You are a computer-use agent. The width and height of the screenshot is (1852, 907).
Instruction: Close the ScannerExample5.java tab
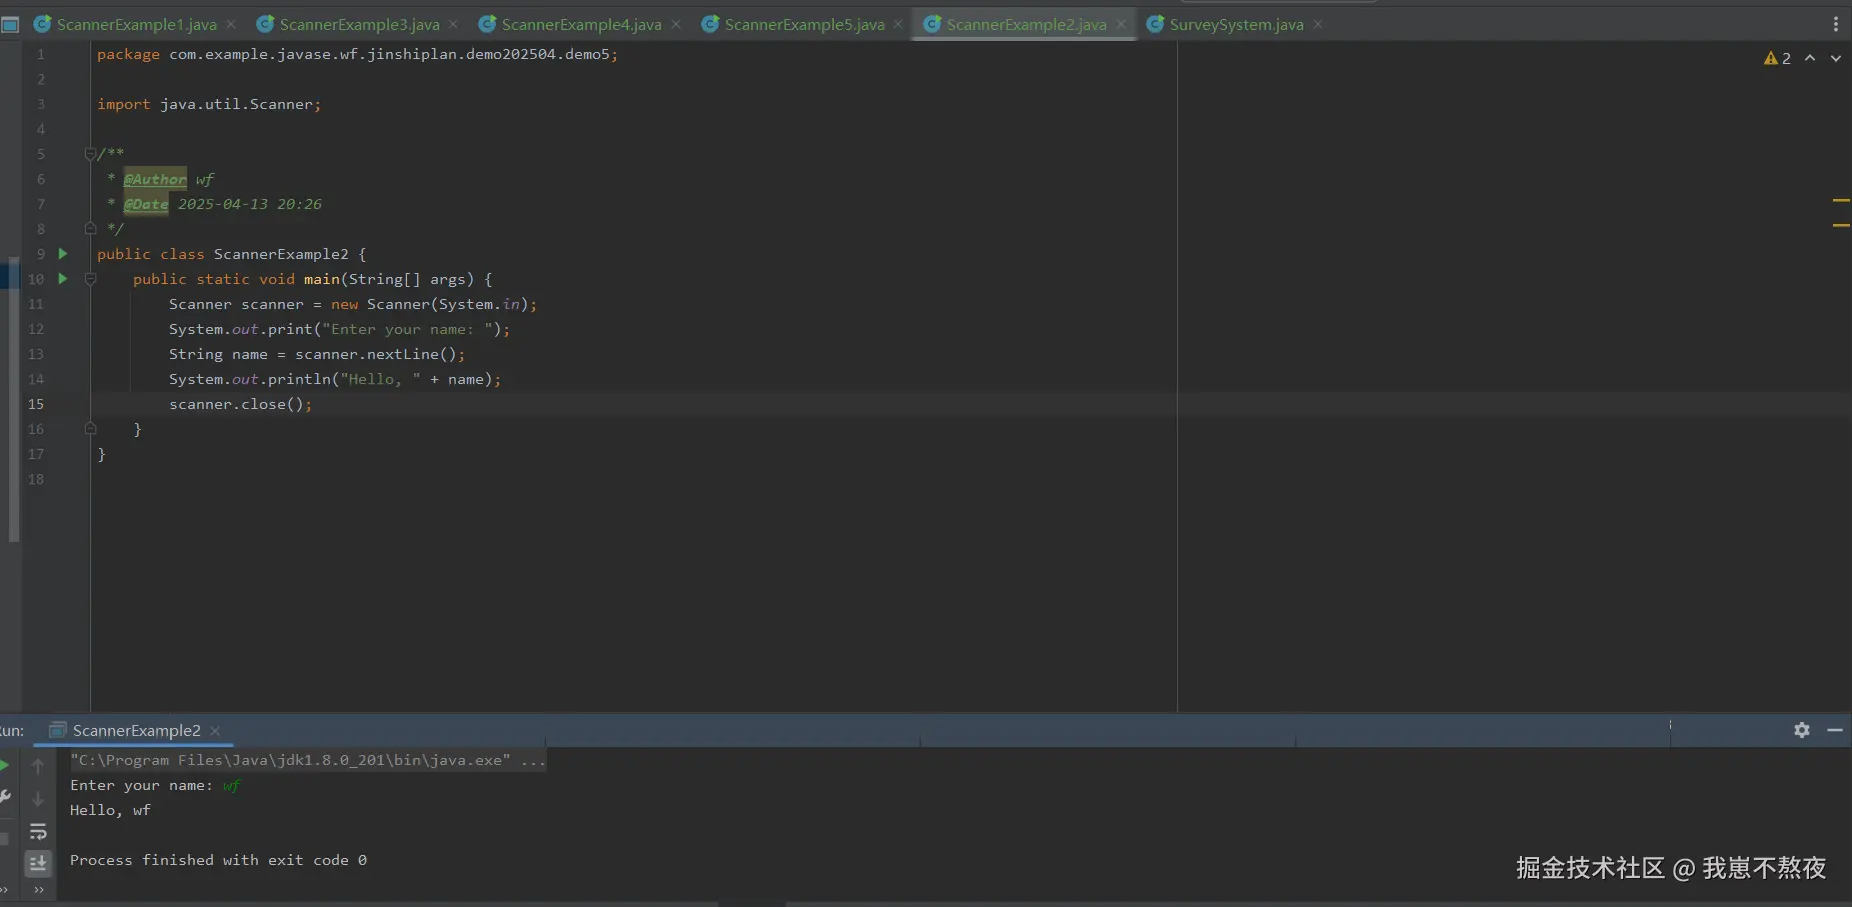898,24
